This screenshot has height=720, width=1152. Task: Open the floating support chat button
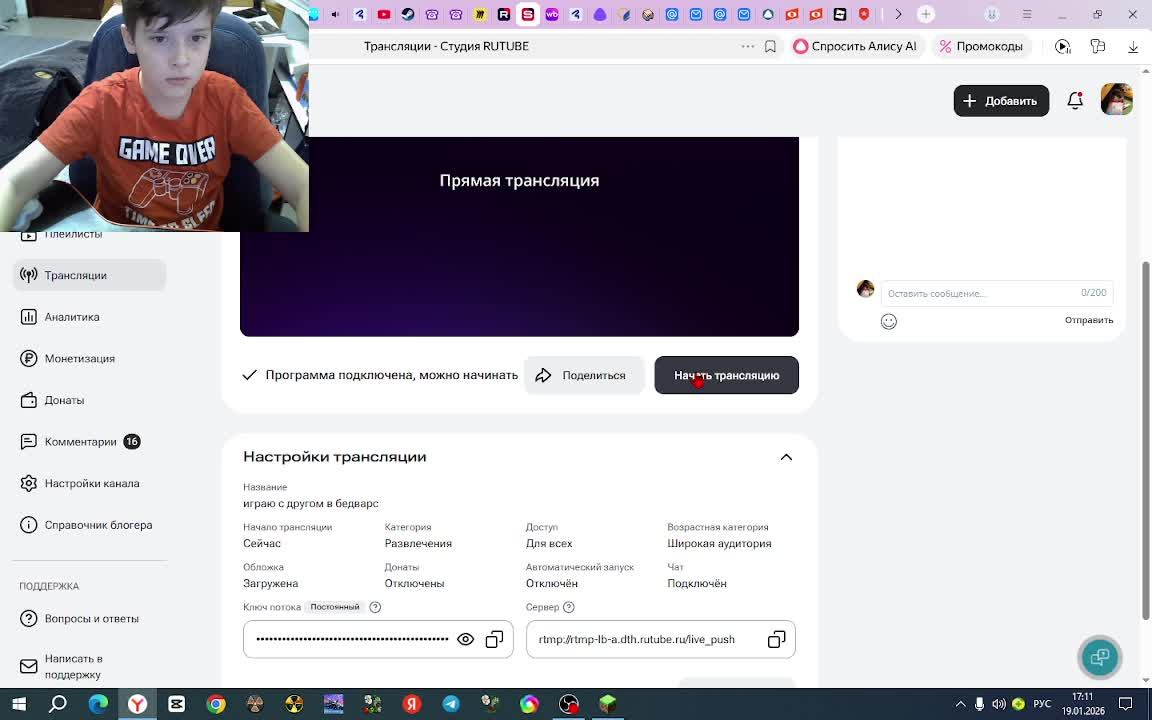click(x=1099, y=657)
